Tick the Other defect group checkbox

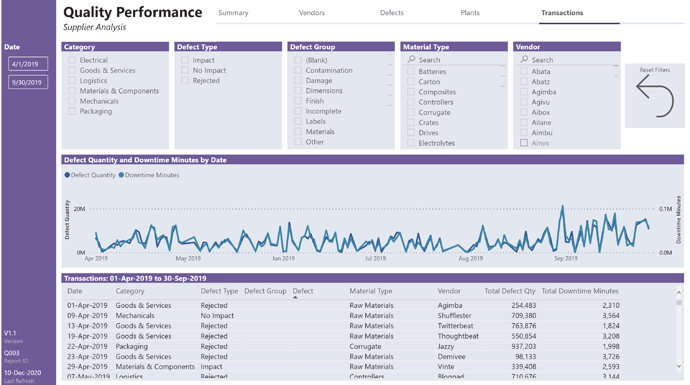(298, 142)
